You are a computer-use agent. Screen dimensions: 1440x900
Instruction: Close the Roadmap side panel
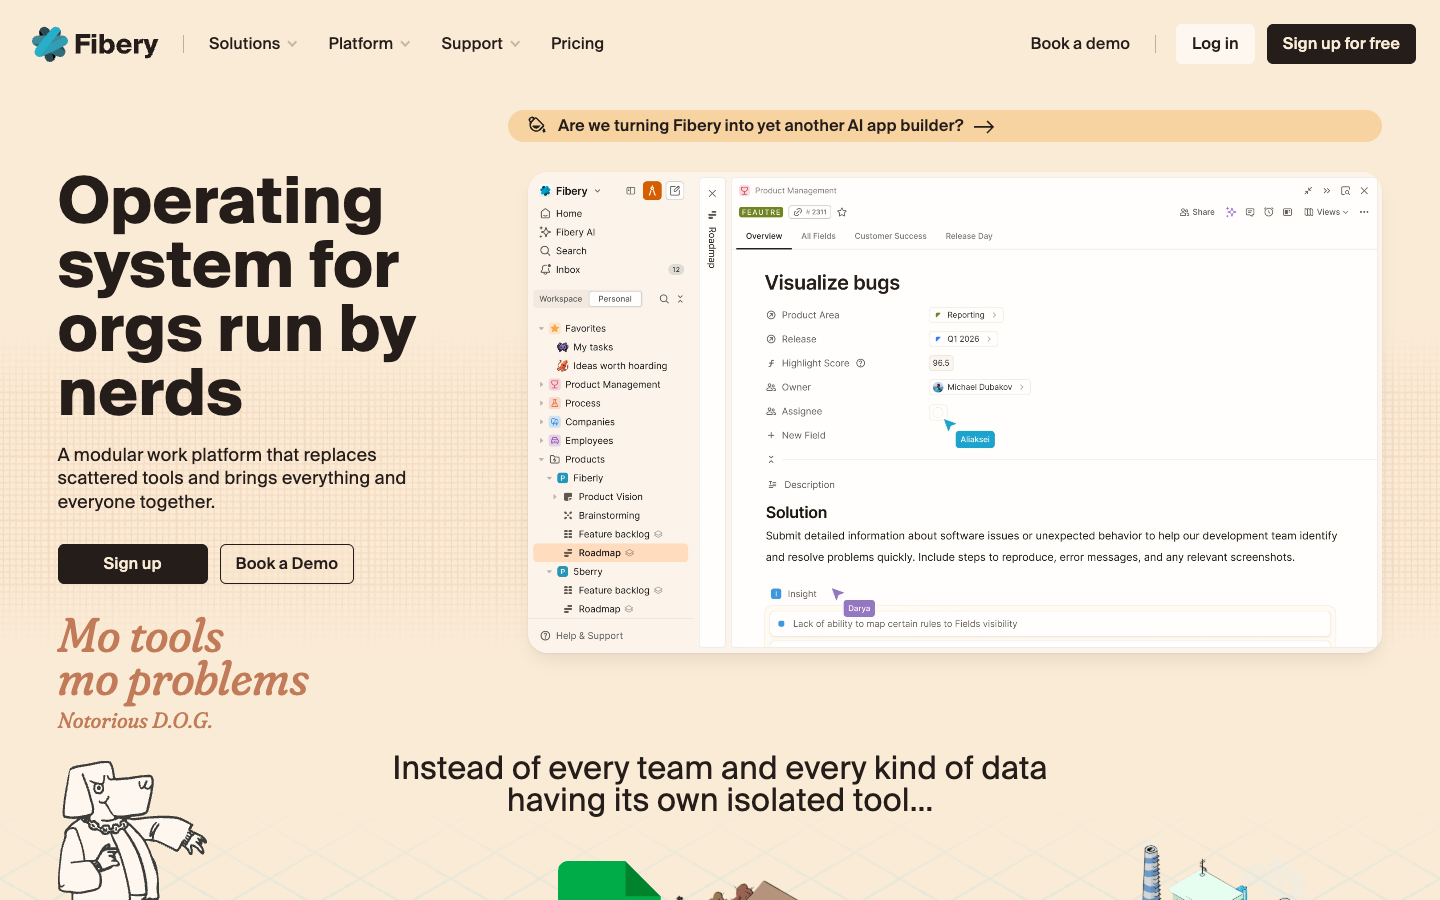coord(712,193)
